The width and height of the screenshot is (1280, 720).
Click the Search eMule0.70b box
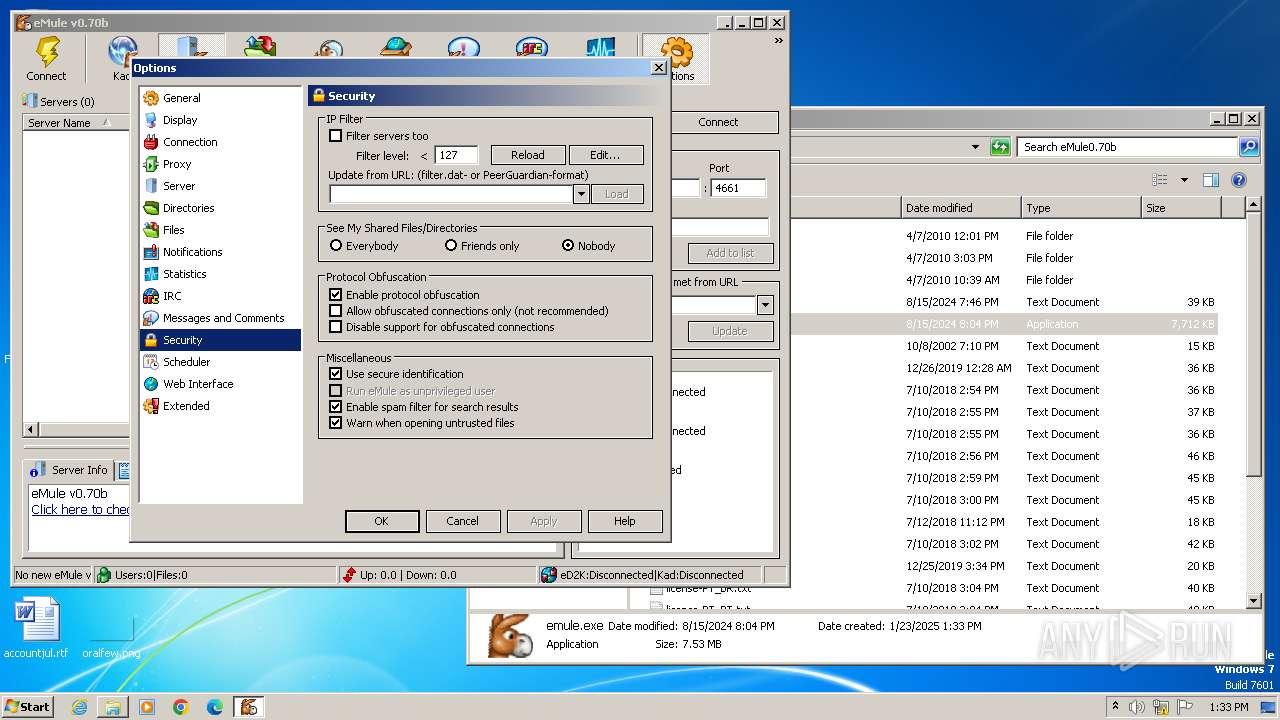[x=1128, y=147]
